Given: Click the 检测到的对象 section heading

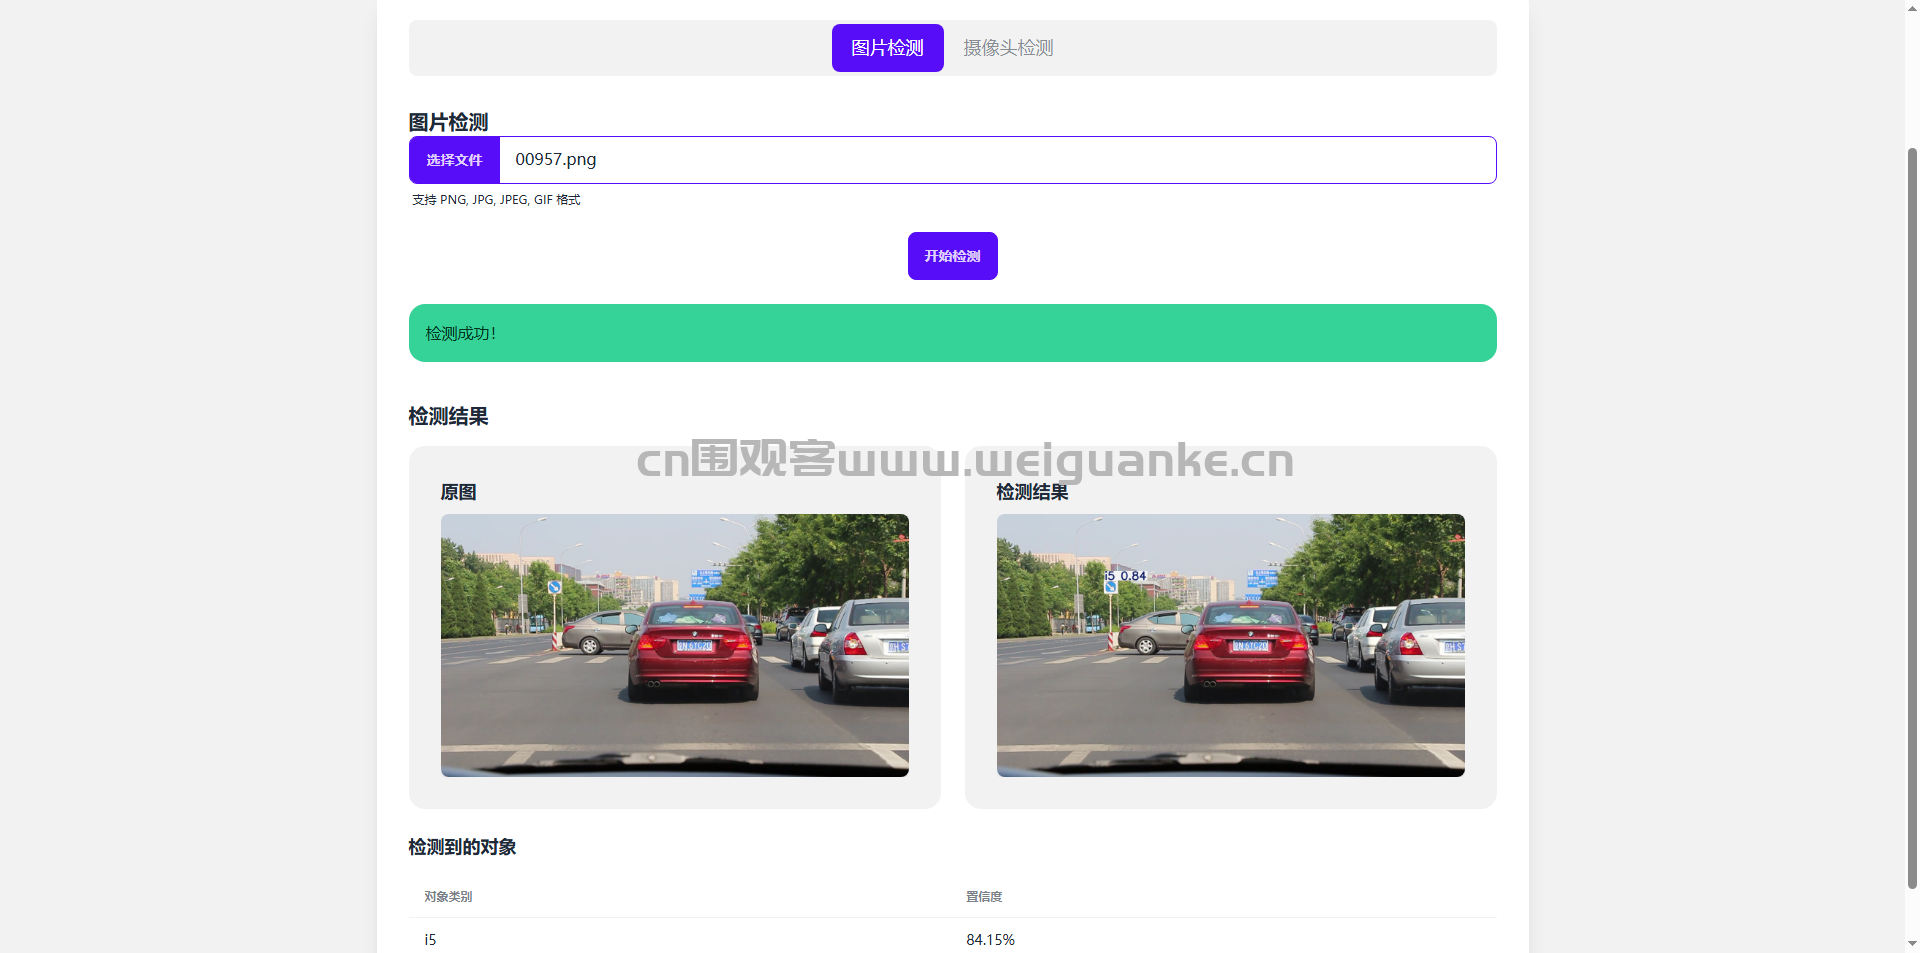Looking at the screenshot, I should pos(462,847).
